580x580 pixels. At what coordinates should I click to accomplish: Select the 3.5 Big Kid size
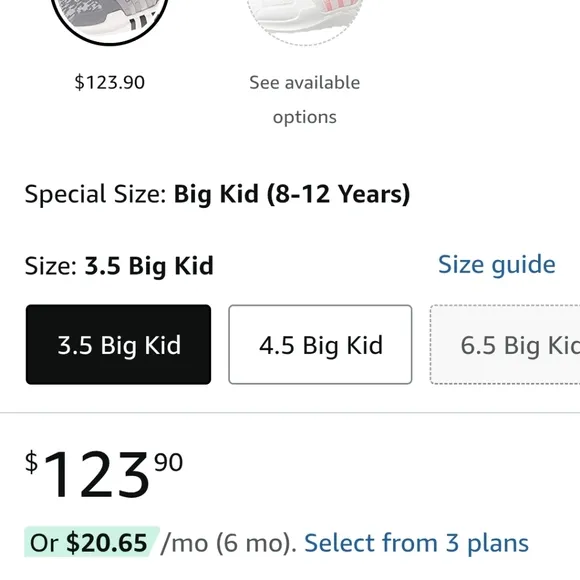118,344
